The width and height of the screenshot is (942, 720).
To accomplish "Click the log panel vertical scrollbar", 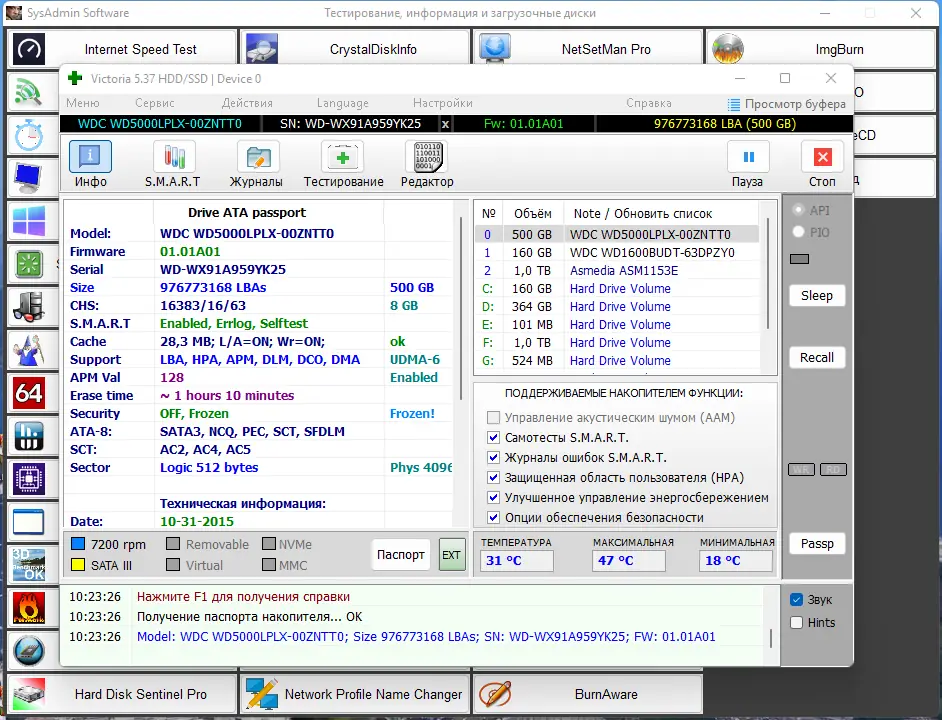I will [x=771, y=638].
